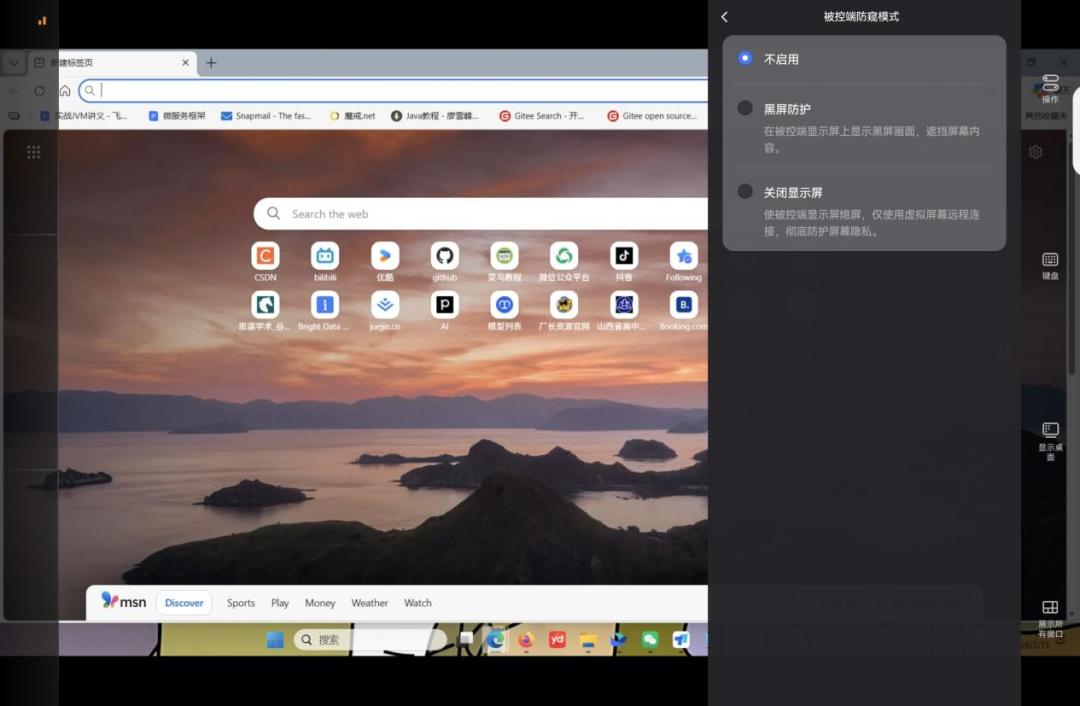Select the 关闭显示屏 radio option
The height and width of the screenshot is (706, 1080).
coord(745,191)
